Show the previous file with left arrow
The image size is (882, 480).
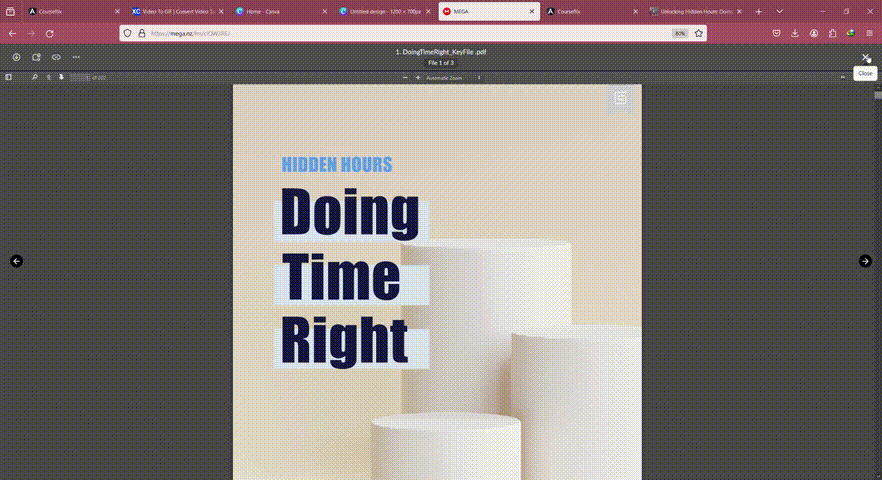click(x=16, y=261)
